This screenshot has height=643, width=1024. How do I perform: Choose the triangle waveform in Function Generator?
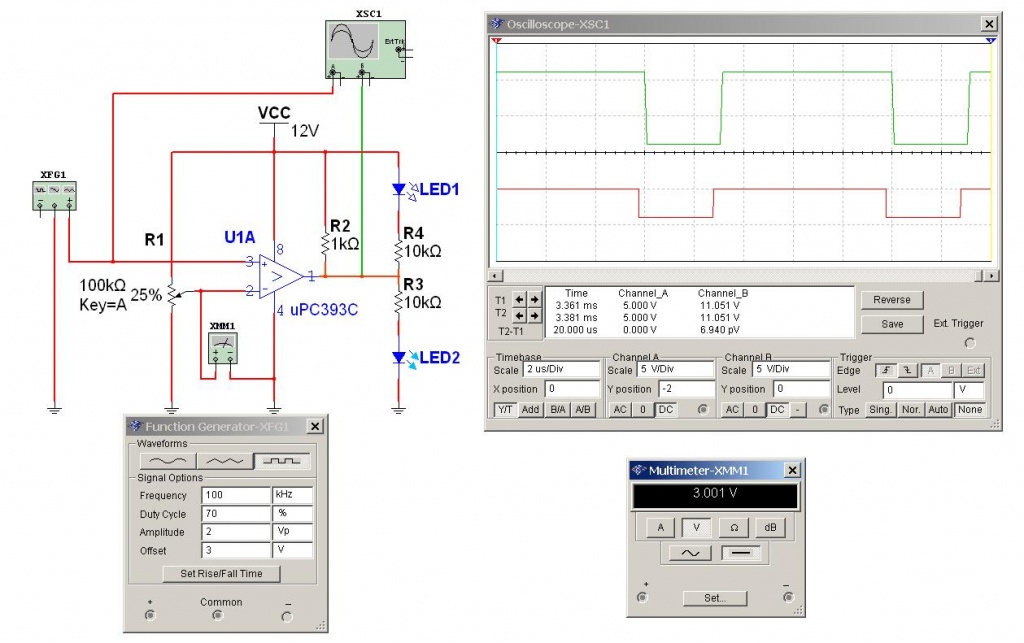coord(224,461)
